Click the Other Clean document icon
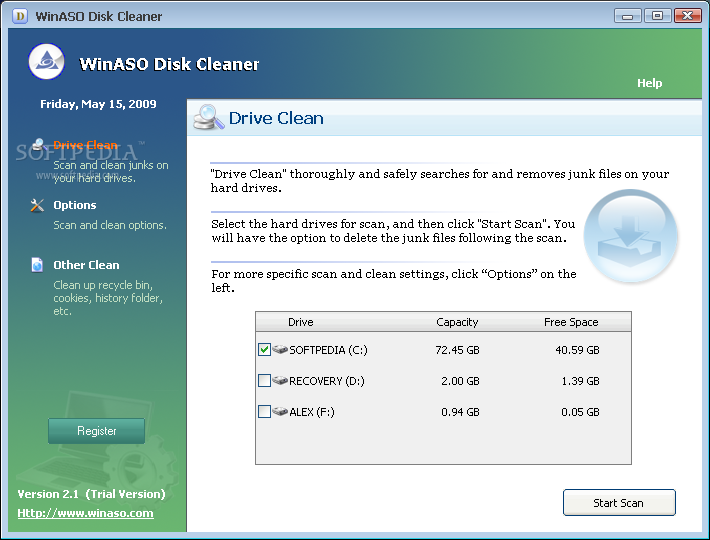The height and width of the screenshot is (540, 710). coord(37,265)
